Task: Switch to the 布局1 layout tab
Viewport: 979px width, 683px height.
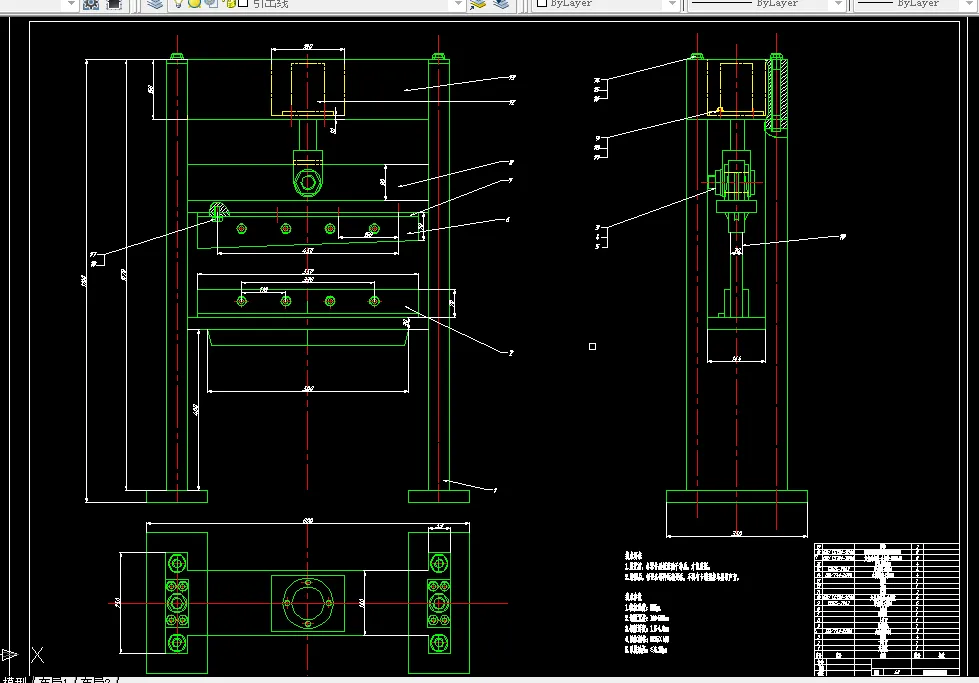Action: (53, 680)
